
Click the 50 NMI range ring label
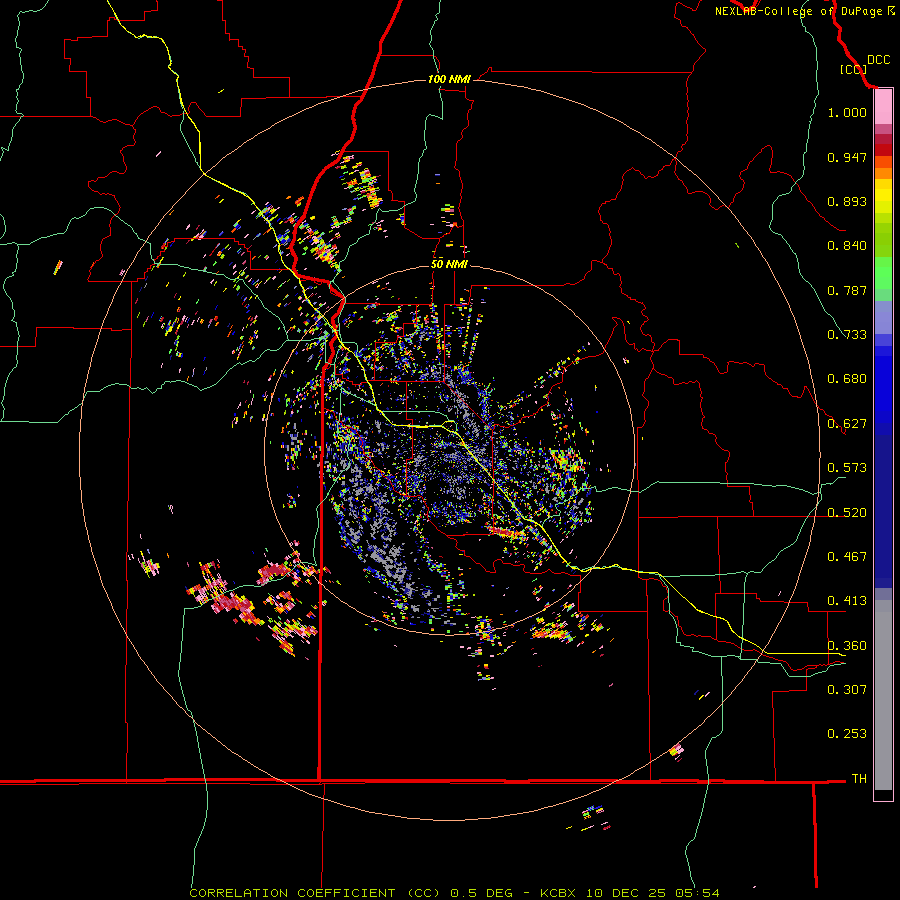click(x=449, y=264)
